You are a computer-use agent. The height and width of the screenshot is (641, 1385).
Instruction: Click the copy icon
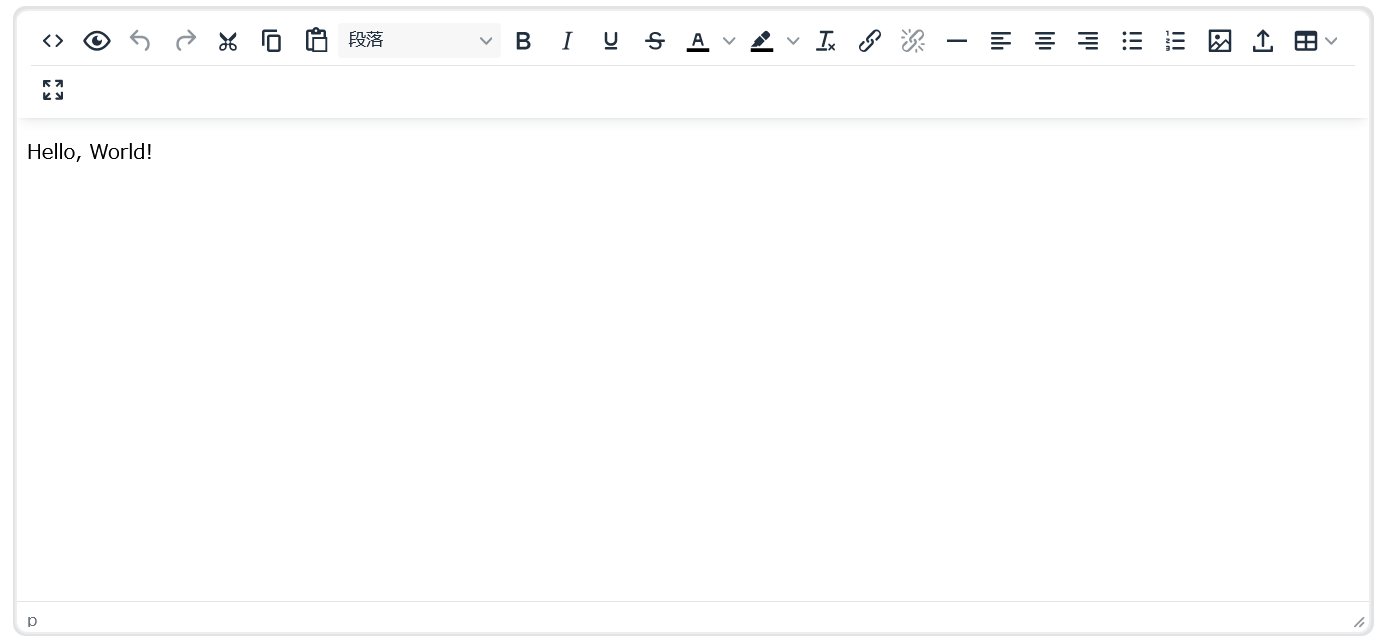point(272,41)
